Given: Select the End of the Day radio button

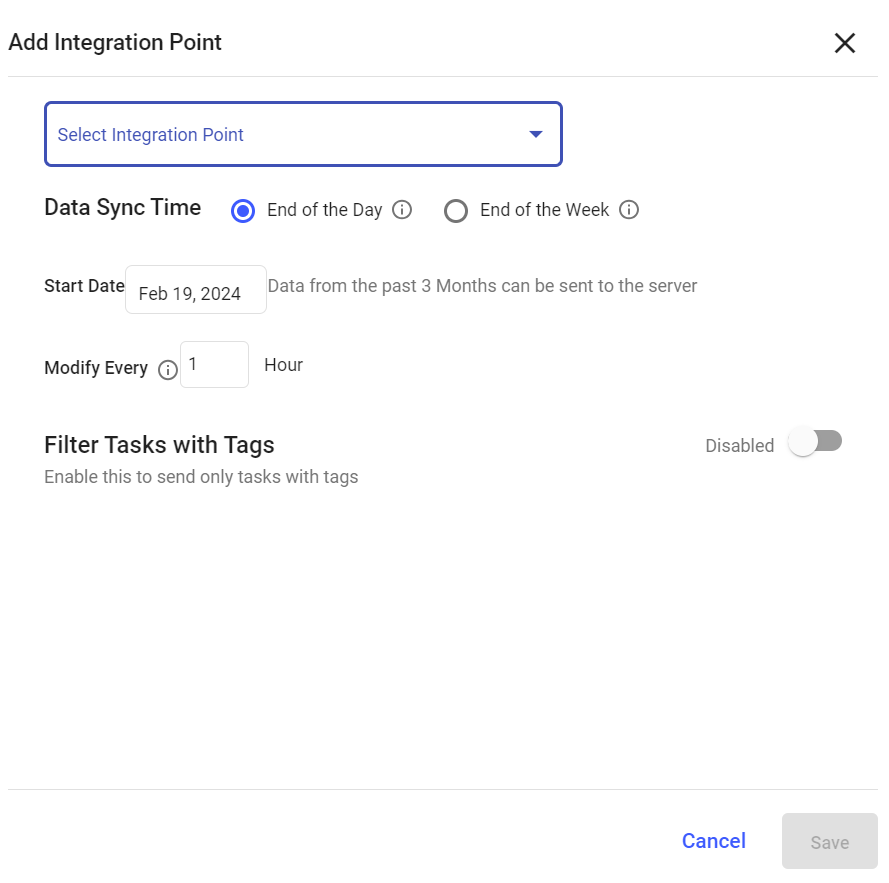Looking at the screenshot, I should 243,211.
